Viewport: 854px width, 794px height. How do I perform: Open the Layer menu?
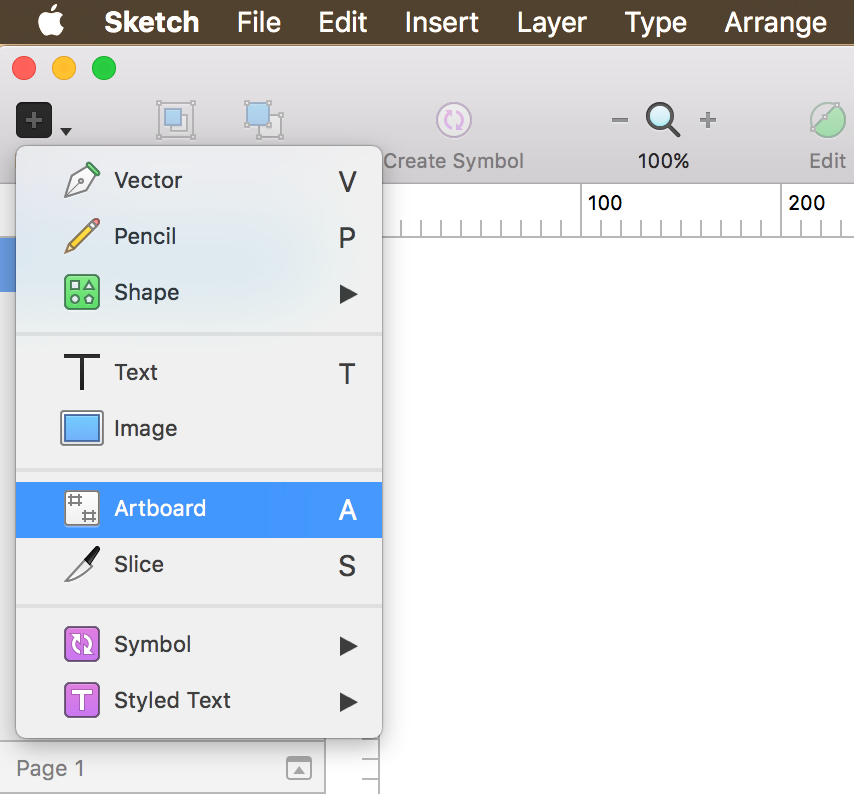click(552, 22)
